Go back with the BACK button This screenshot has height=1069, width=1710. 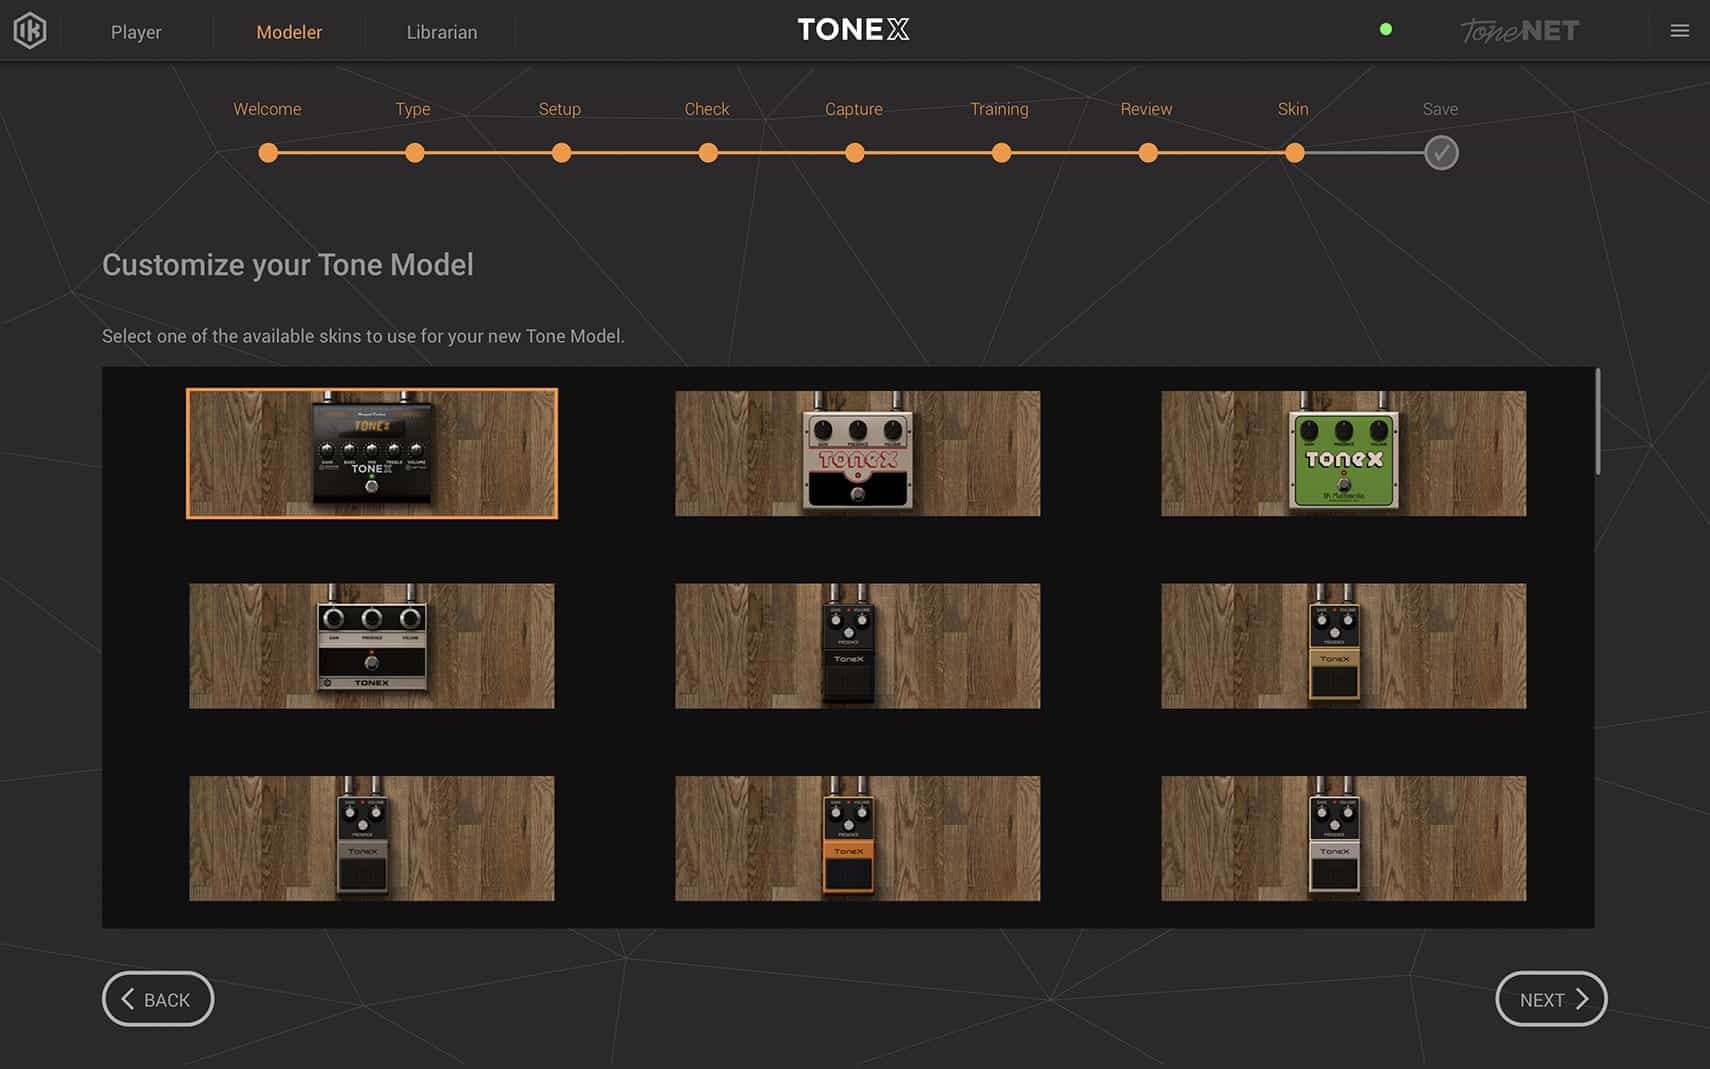pos(158,999)
